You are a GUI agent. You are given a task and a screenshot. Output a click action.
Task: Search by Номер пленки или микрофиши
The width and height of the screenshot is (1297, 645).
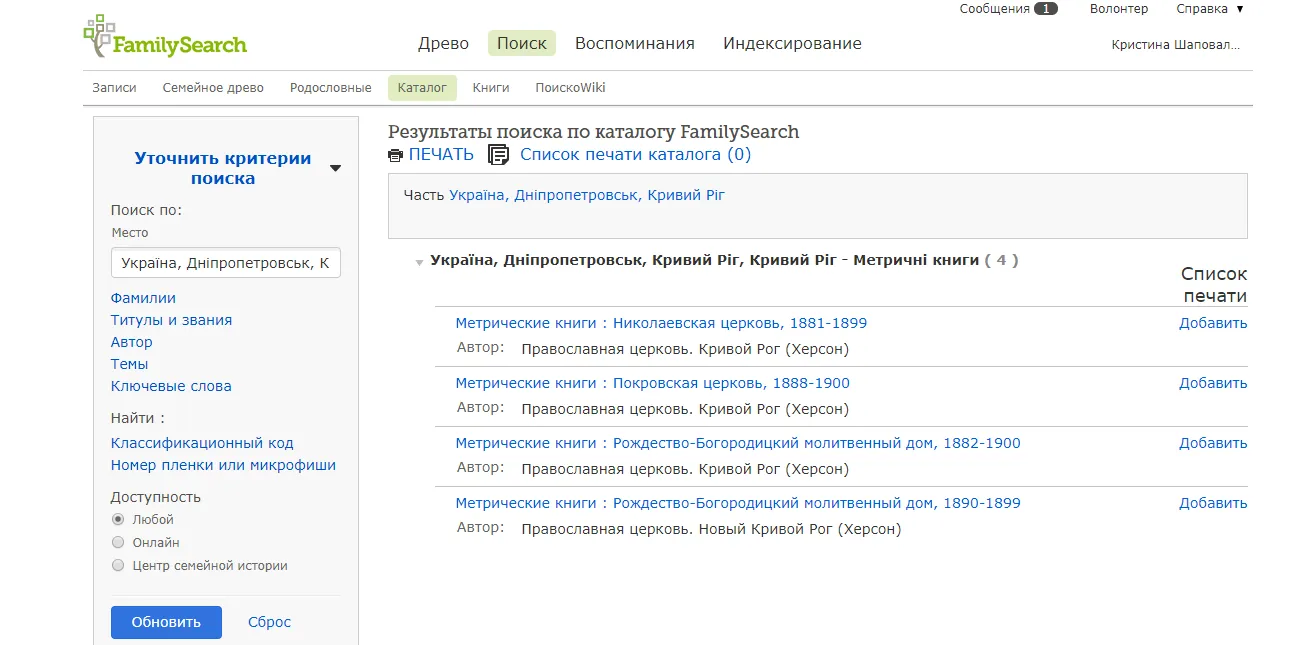(x=223, y=465)
